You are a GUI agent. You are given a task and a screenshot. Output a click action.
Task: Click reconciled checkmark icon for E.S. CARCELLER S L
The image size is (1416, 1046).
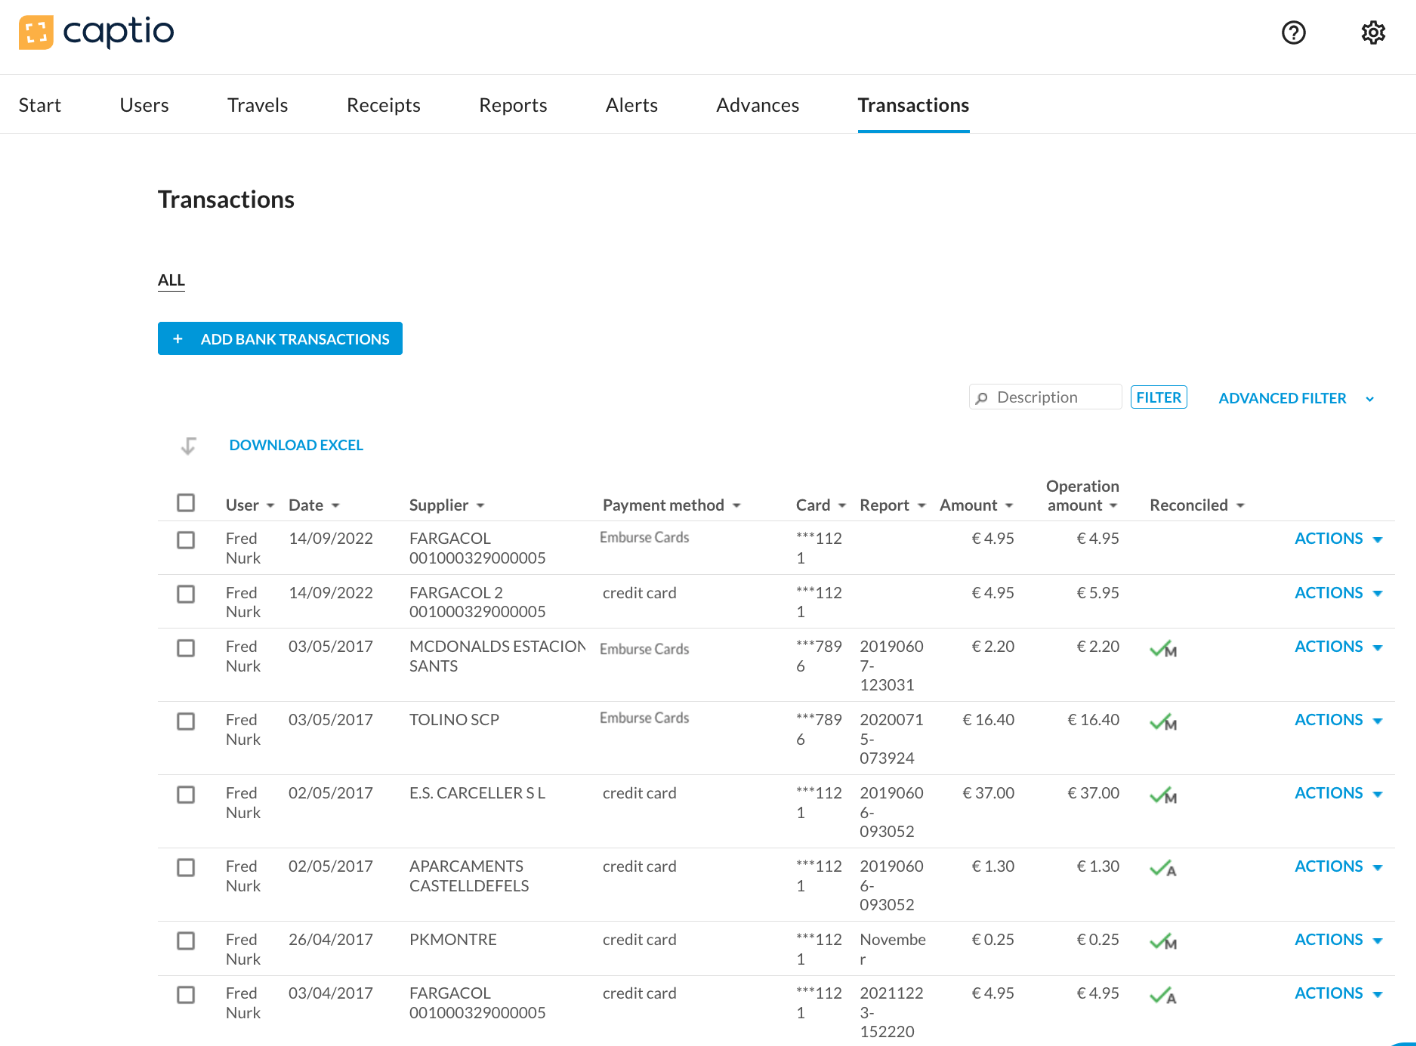(x=1163, y=795)
